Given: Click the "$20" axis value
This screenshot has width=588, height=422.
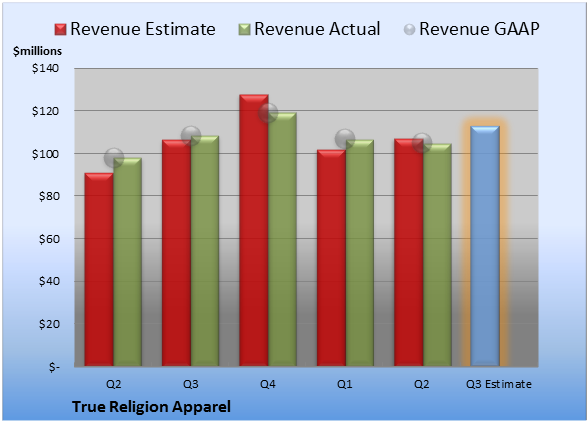Looking at the screenshot, I should [x=49, y=324].
